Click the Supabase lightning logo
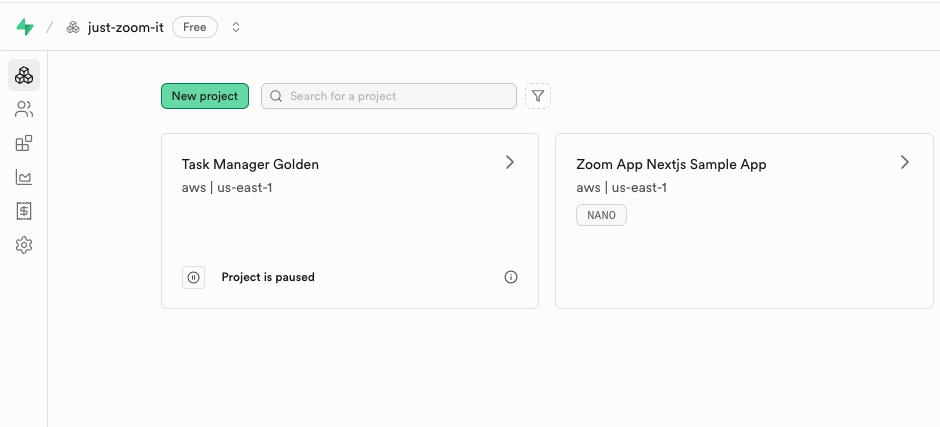Viewport: 940px width, 427px height. (25, 27)
